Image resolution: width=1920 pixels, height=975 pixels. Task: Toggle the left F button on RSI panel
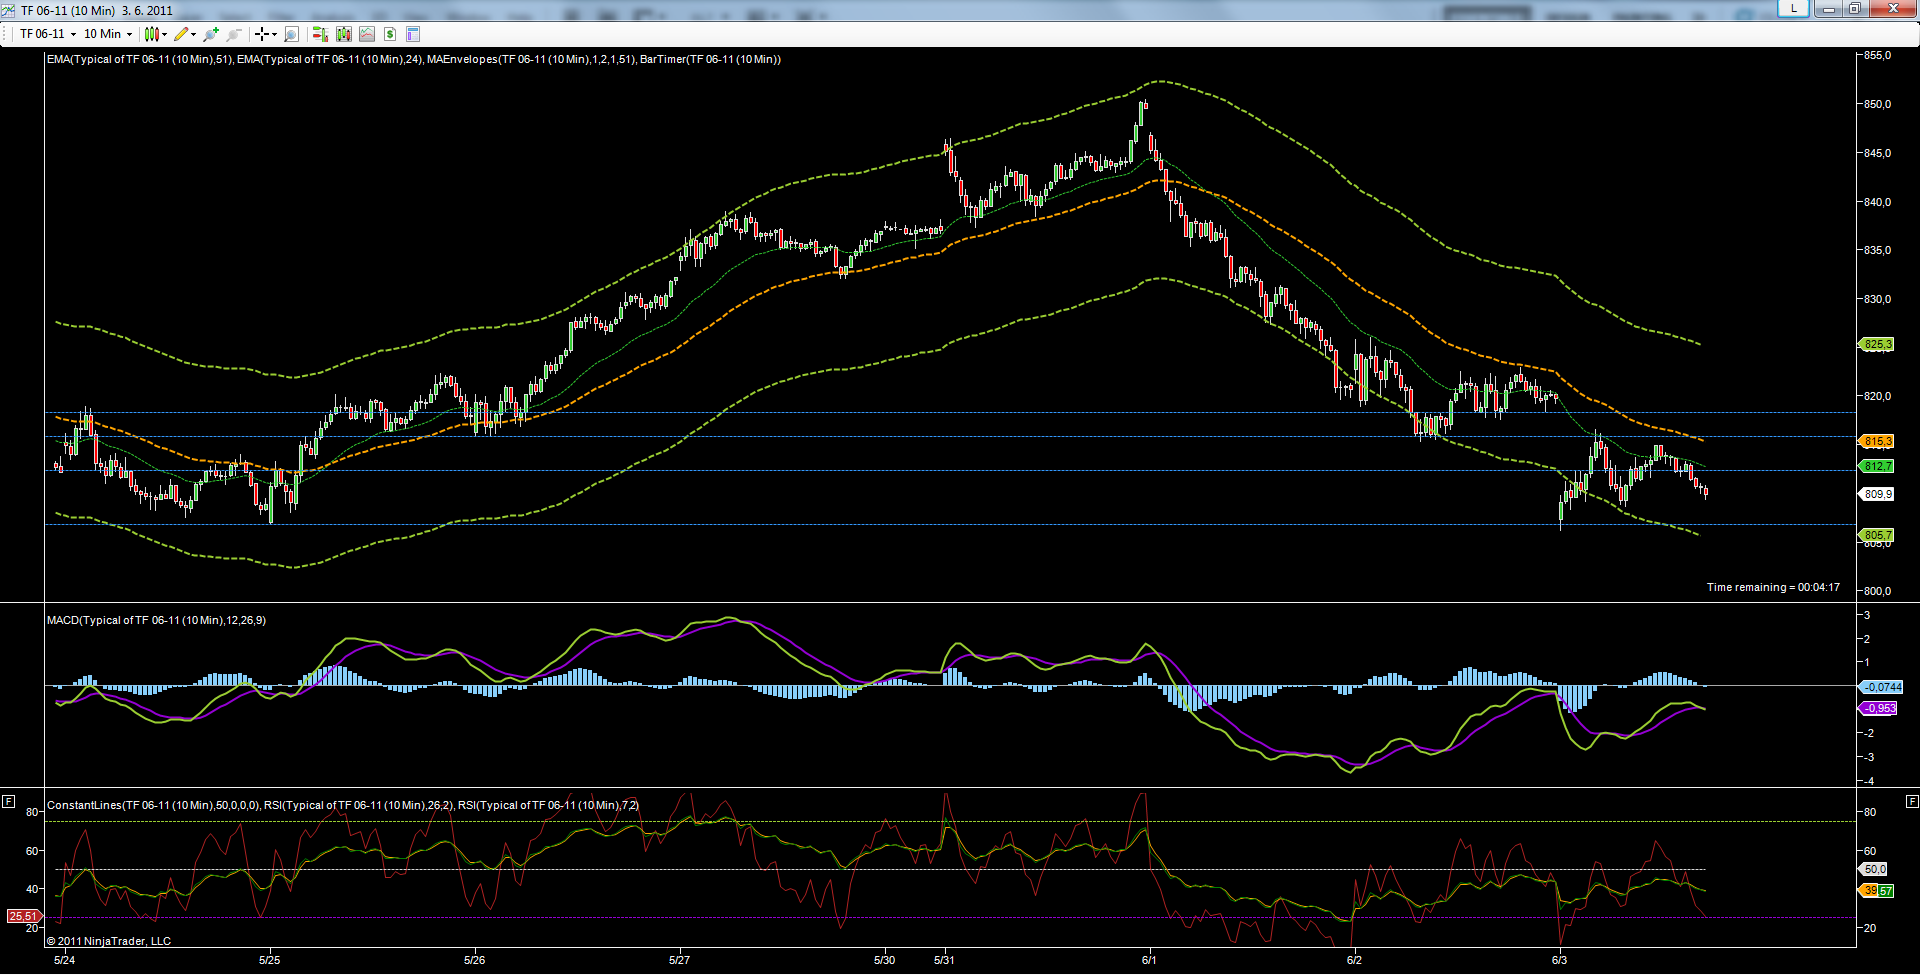tap(8, 801)
